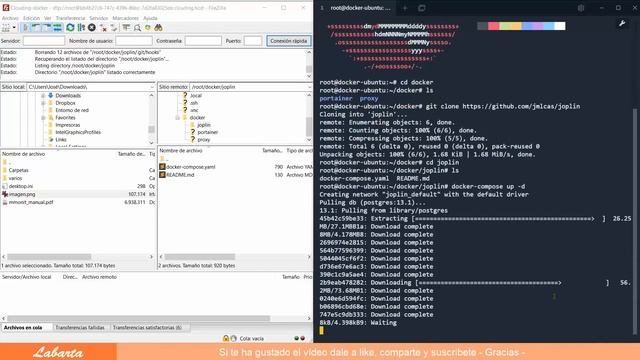
Task: Select docker-compose.yaml in remote list
Action: (191, 167)
